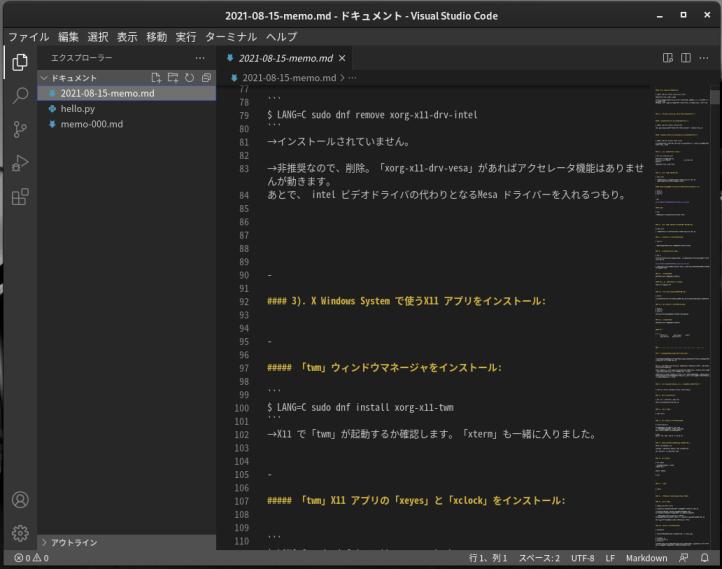Open the Source Control view icon

(19, 129)
